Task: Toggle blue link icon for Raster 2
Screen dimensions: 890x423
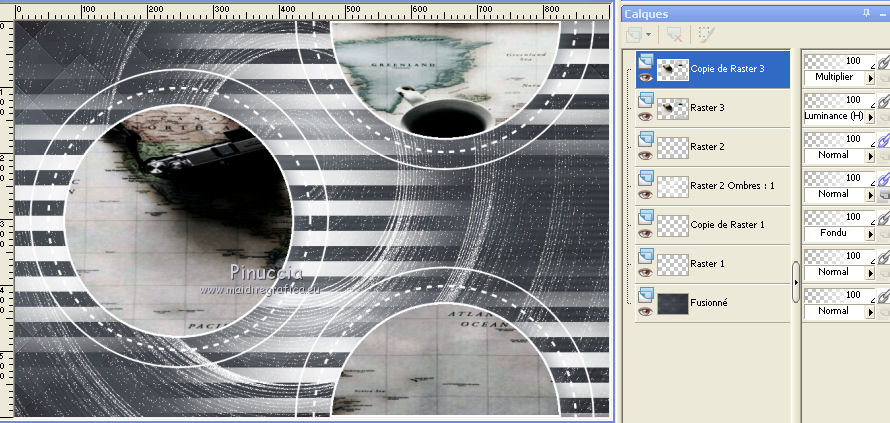Action: tap(883, 141)
